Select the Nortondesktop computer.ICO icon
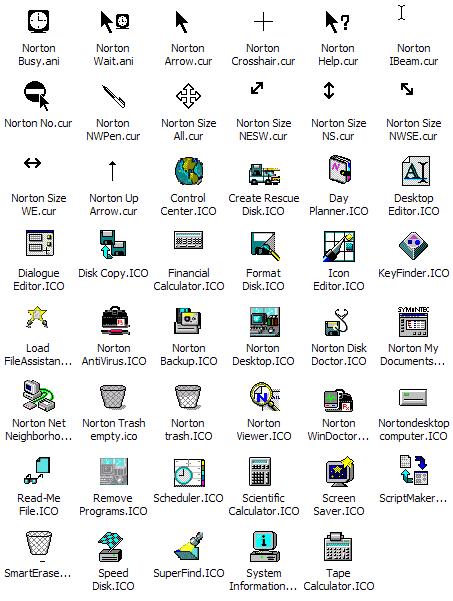This screenshot has width=453, height=601. click(413, 397)
